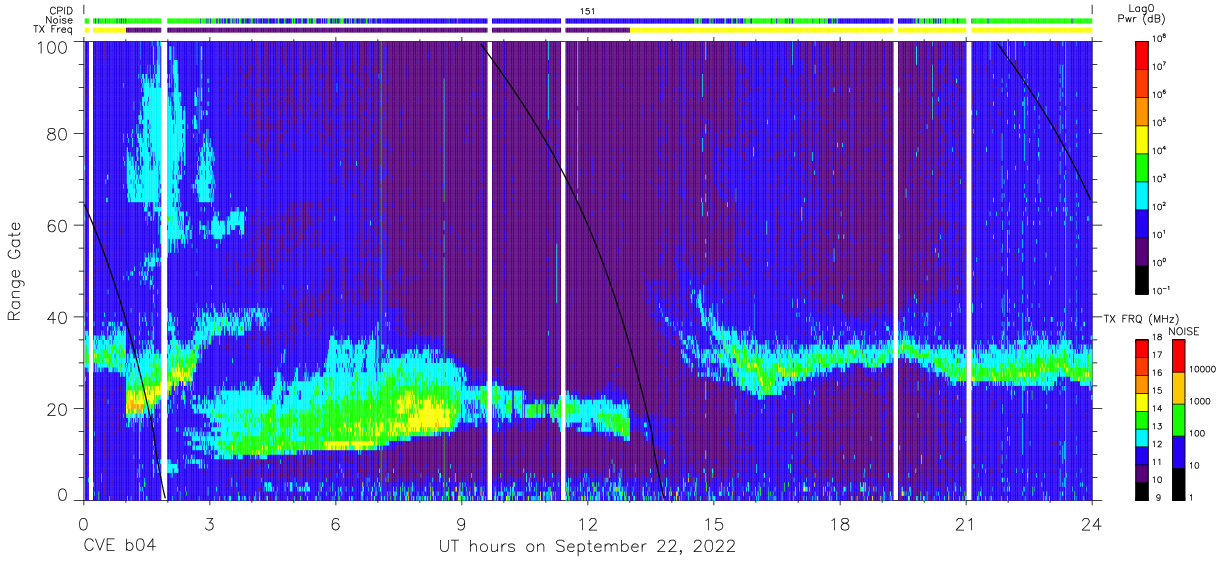The width and height of the screenshot is (1228, 567).
Task: Click x-axis tick label '12'
Action: click(587, 524)
